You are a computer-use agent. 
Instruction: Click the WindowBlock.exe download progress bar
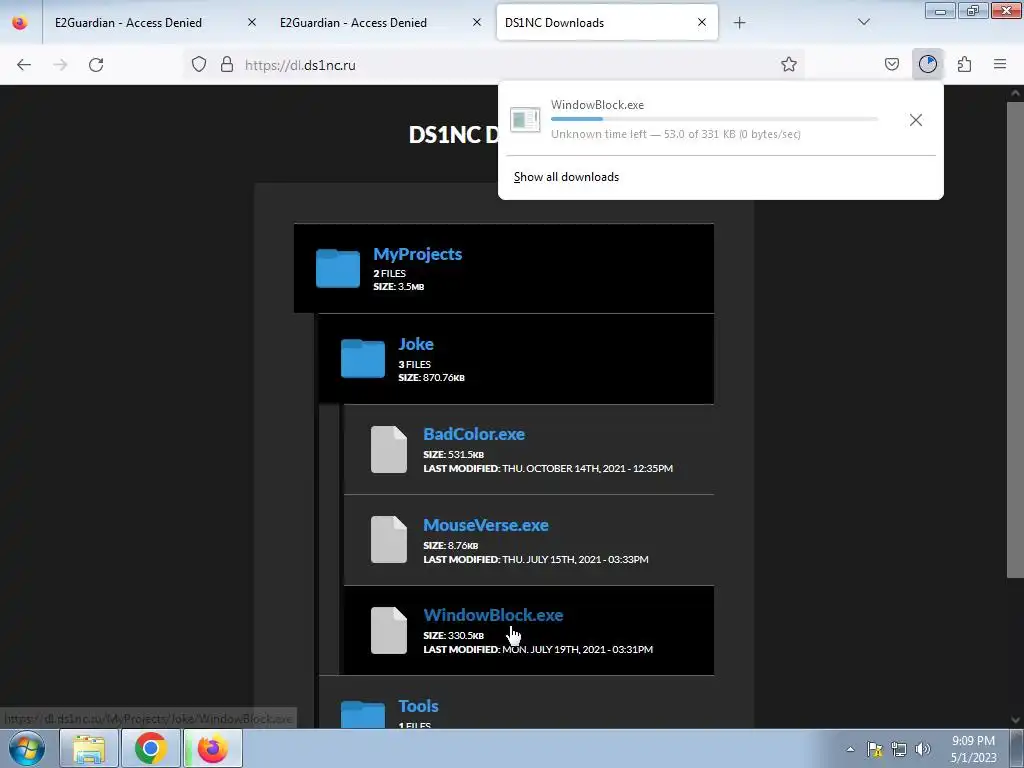714,119
